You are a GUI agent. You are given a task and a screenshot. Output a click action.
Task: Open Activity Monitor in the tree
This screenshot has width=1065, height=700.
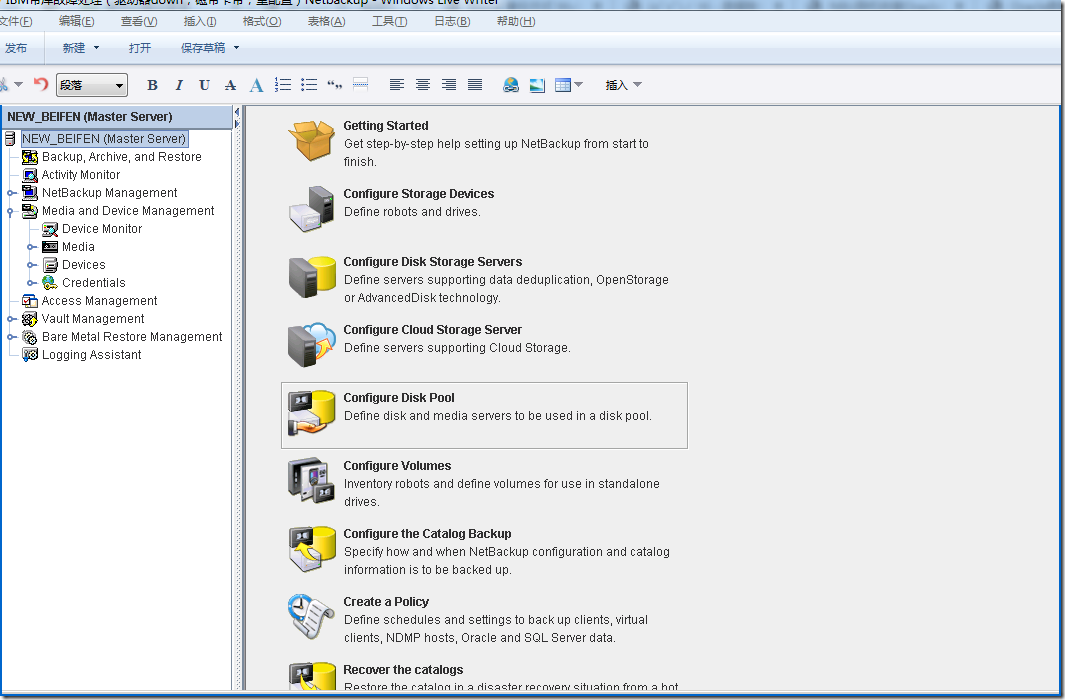(81, 174)
